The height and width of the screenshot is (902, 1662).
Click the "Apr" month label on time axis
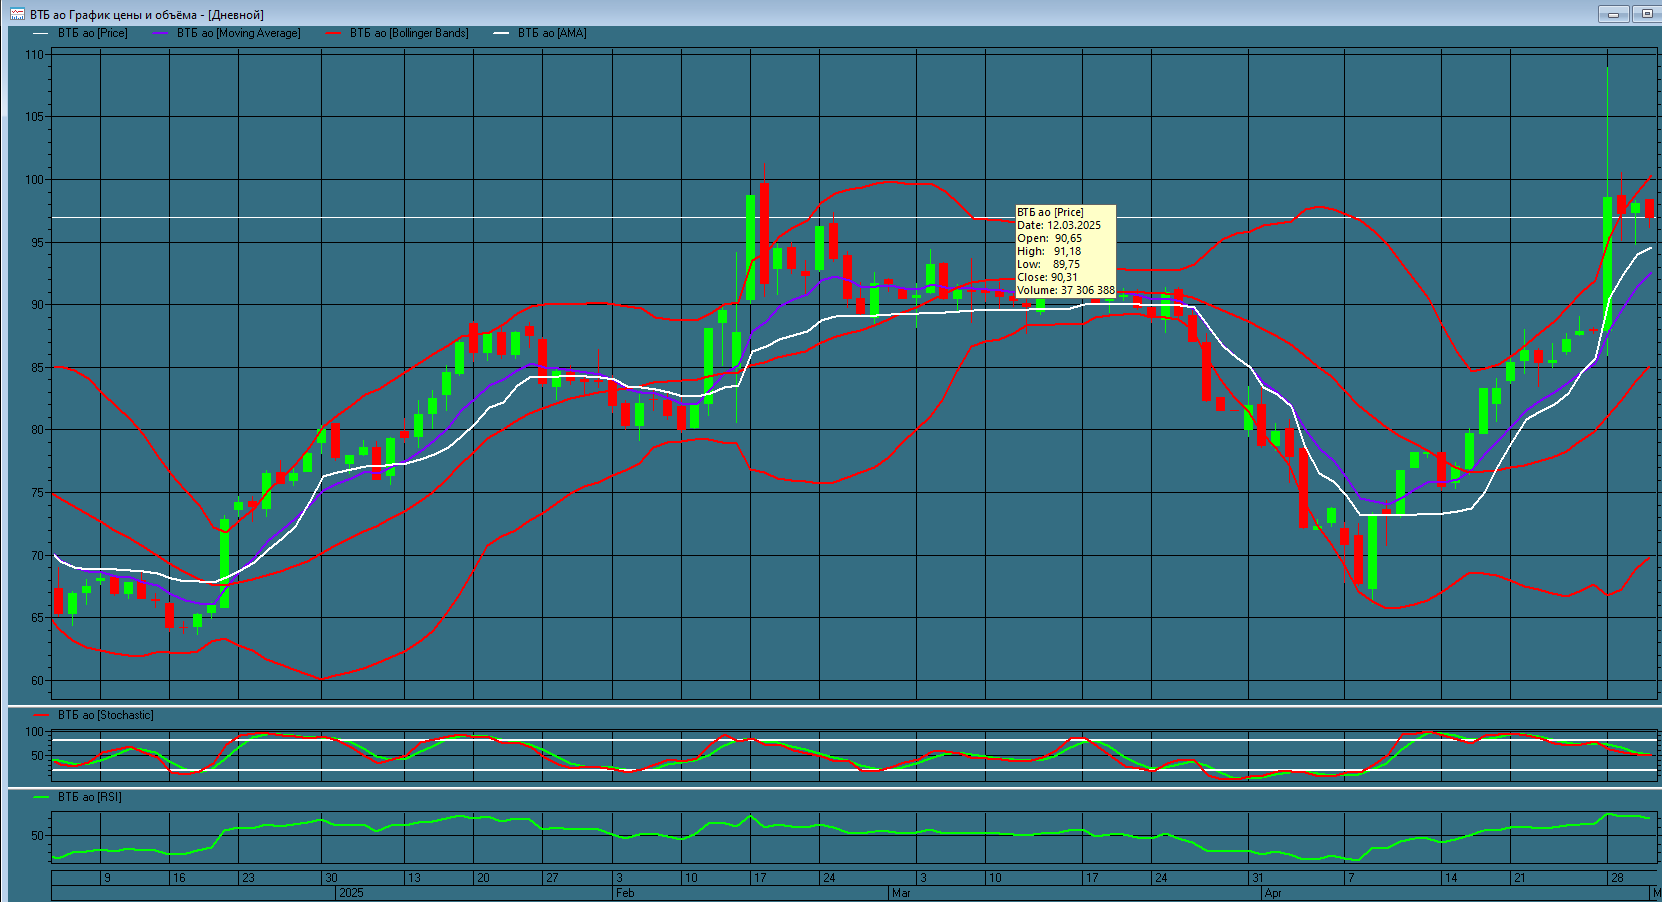click(1273, 893)
